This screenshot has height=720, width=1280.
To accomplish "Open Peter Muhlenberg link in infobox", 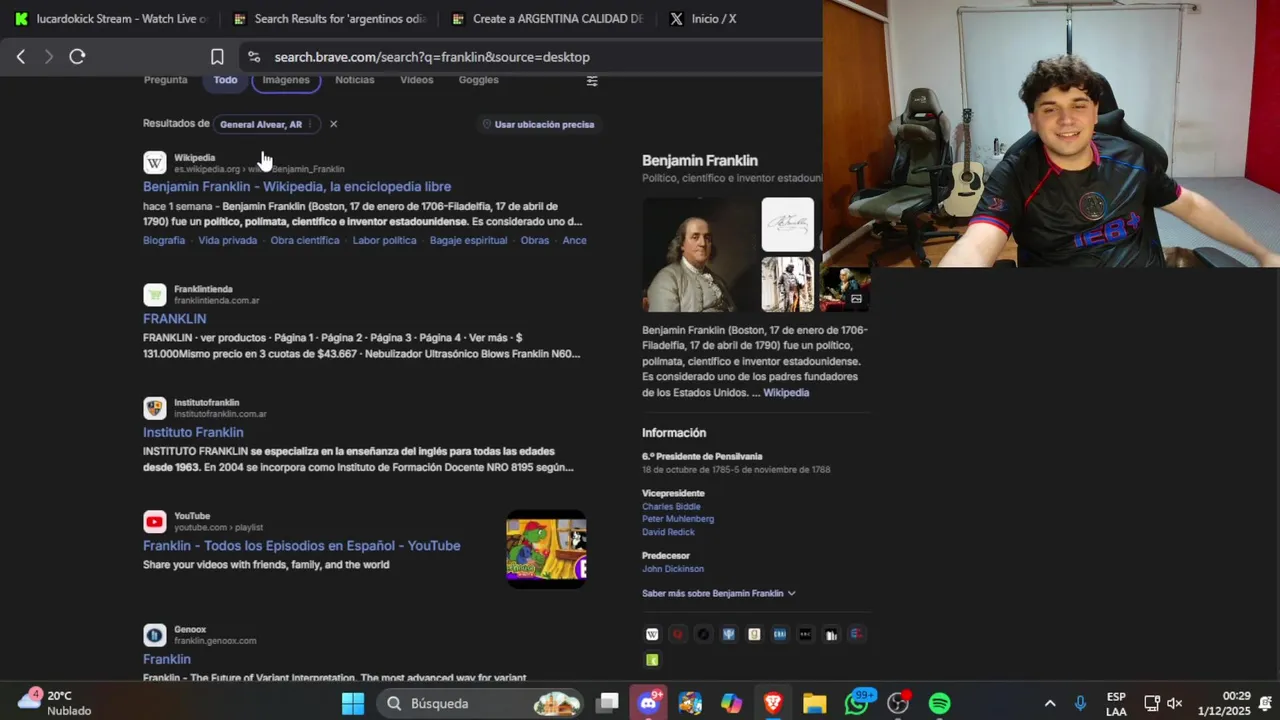I will [678, 519].
